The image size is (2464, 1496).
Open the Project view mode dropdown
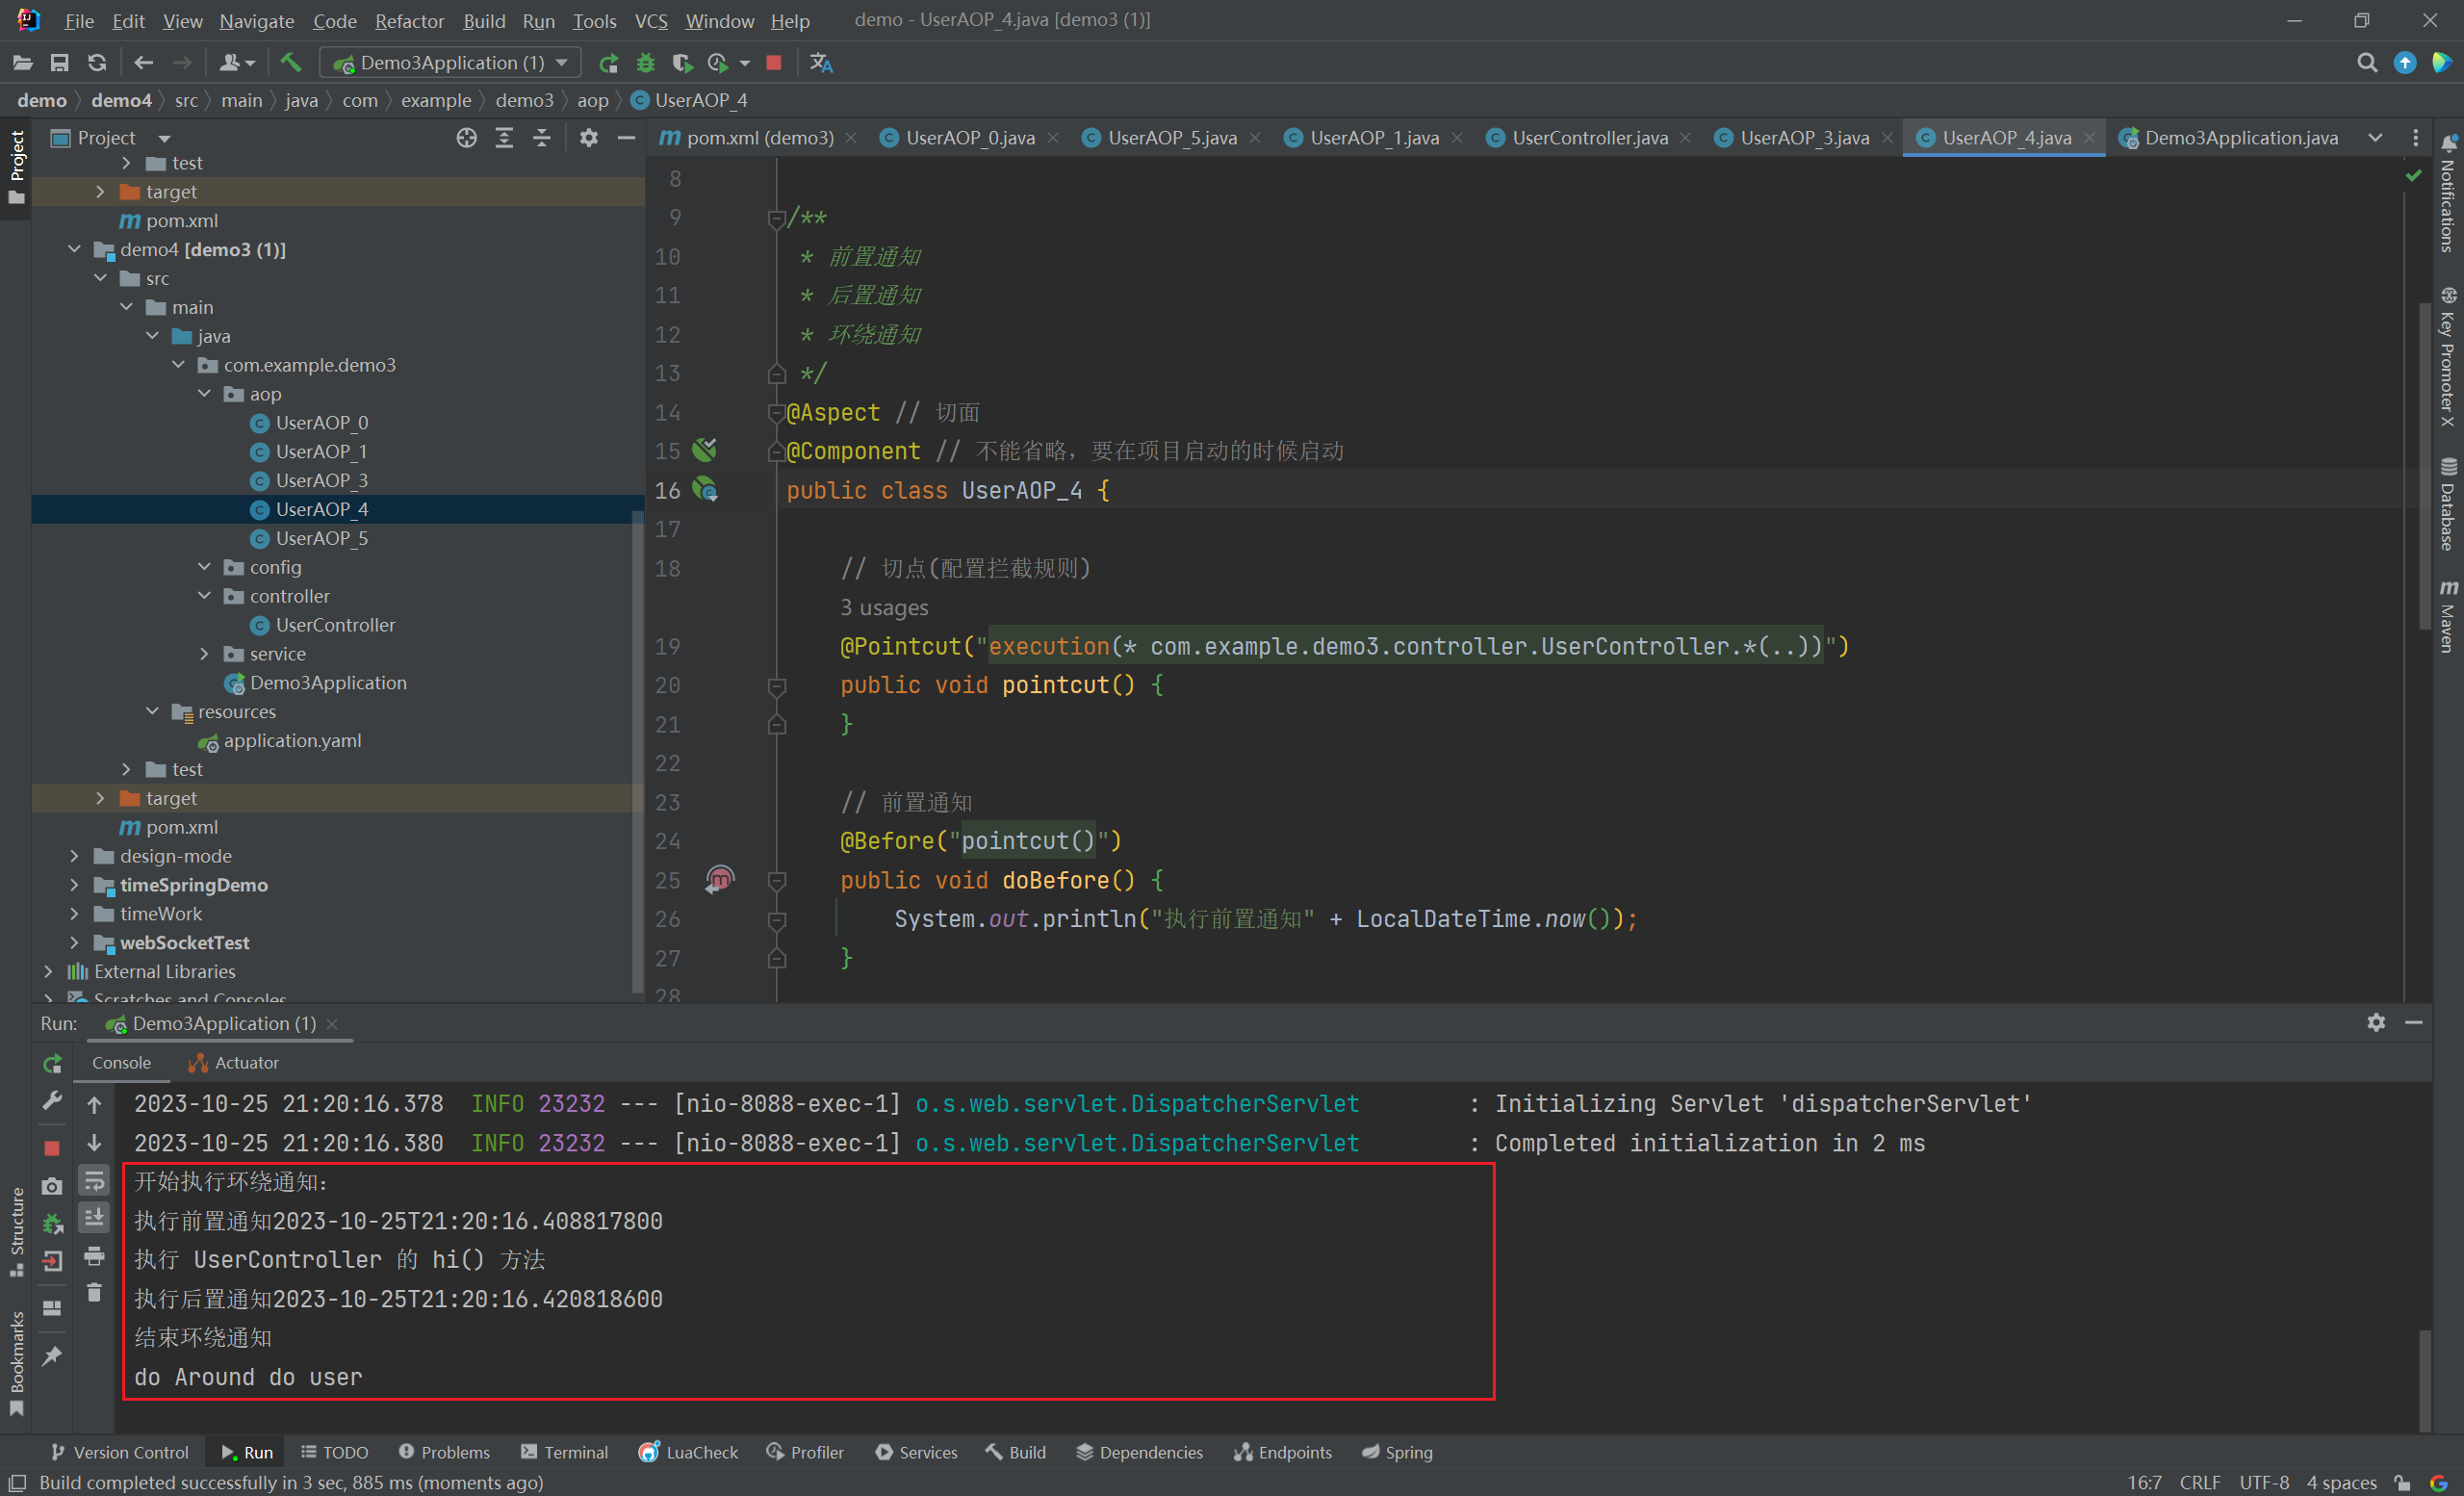(164, 138)
